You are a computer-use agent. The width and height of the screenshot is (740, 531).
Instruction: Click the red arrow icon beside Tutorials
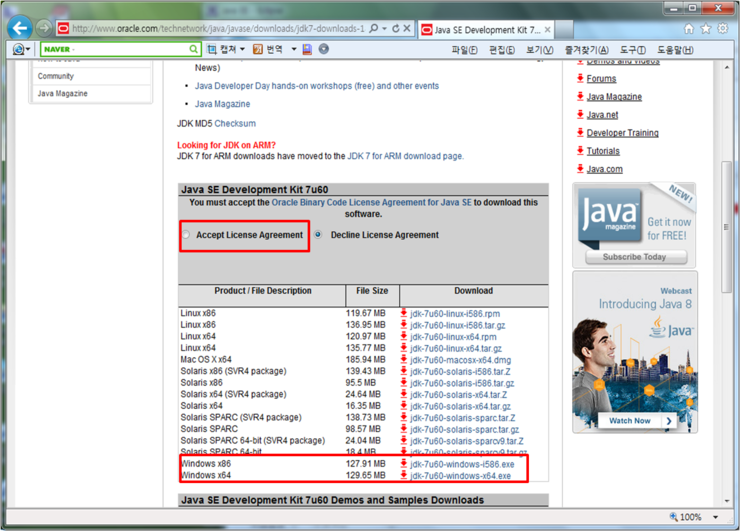[x=580, y=151]
